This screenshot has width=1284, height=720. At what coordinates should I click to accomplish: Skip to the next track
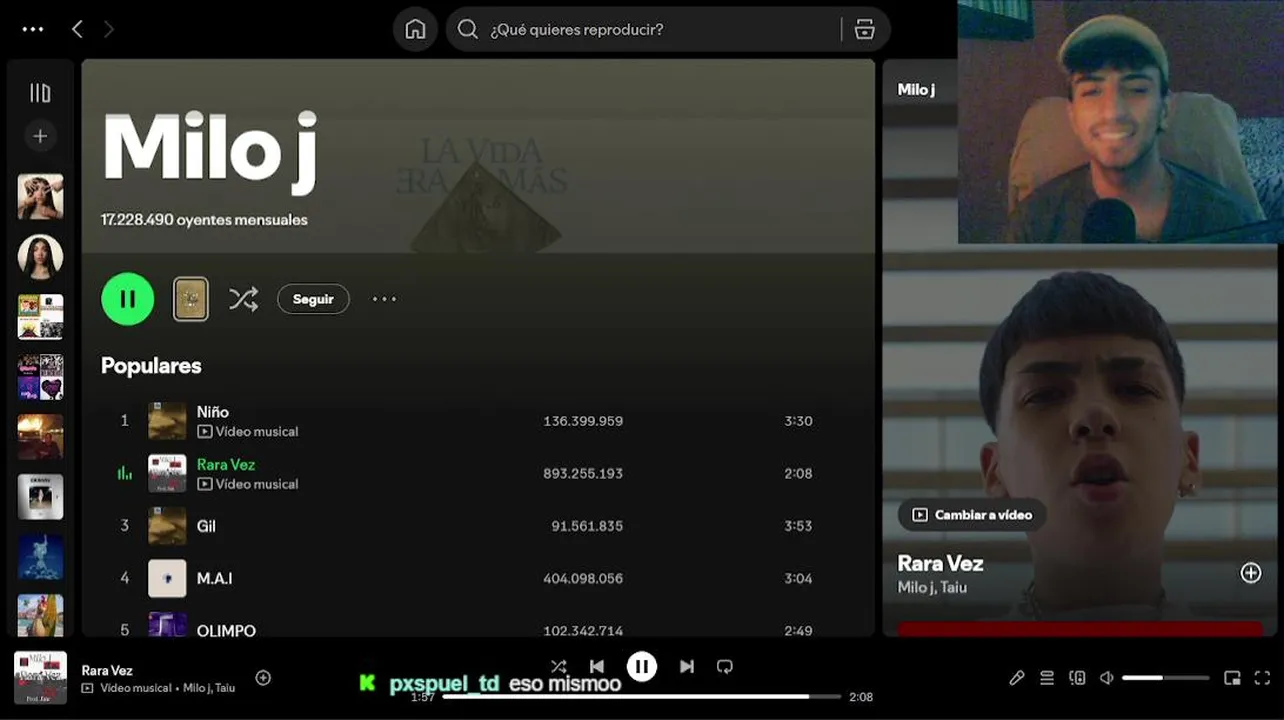click(687, 667)
